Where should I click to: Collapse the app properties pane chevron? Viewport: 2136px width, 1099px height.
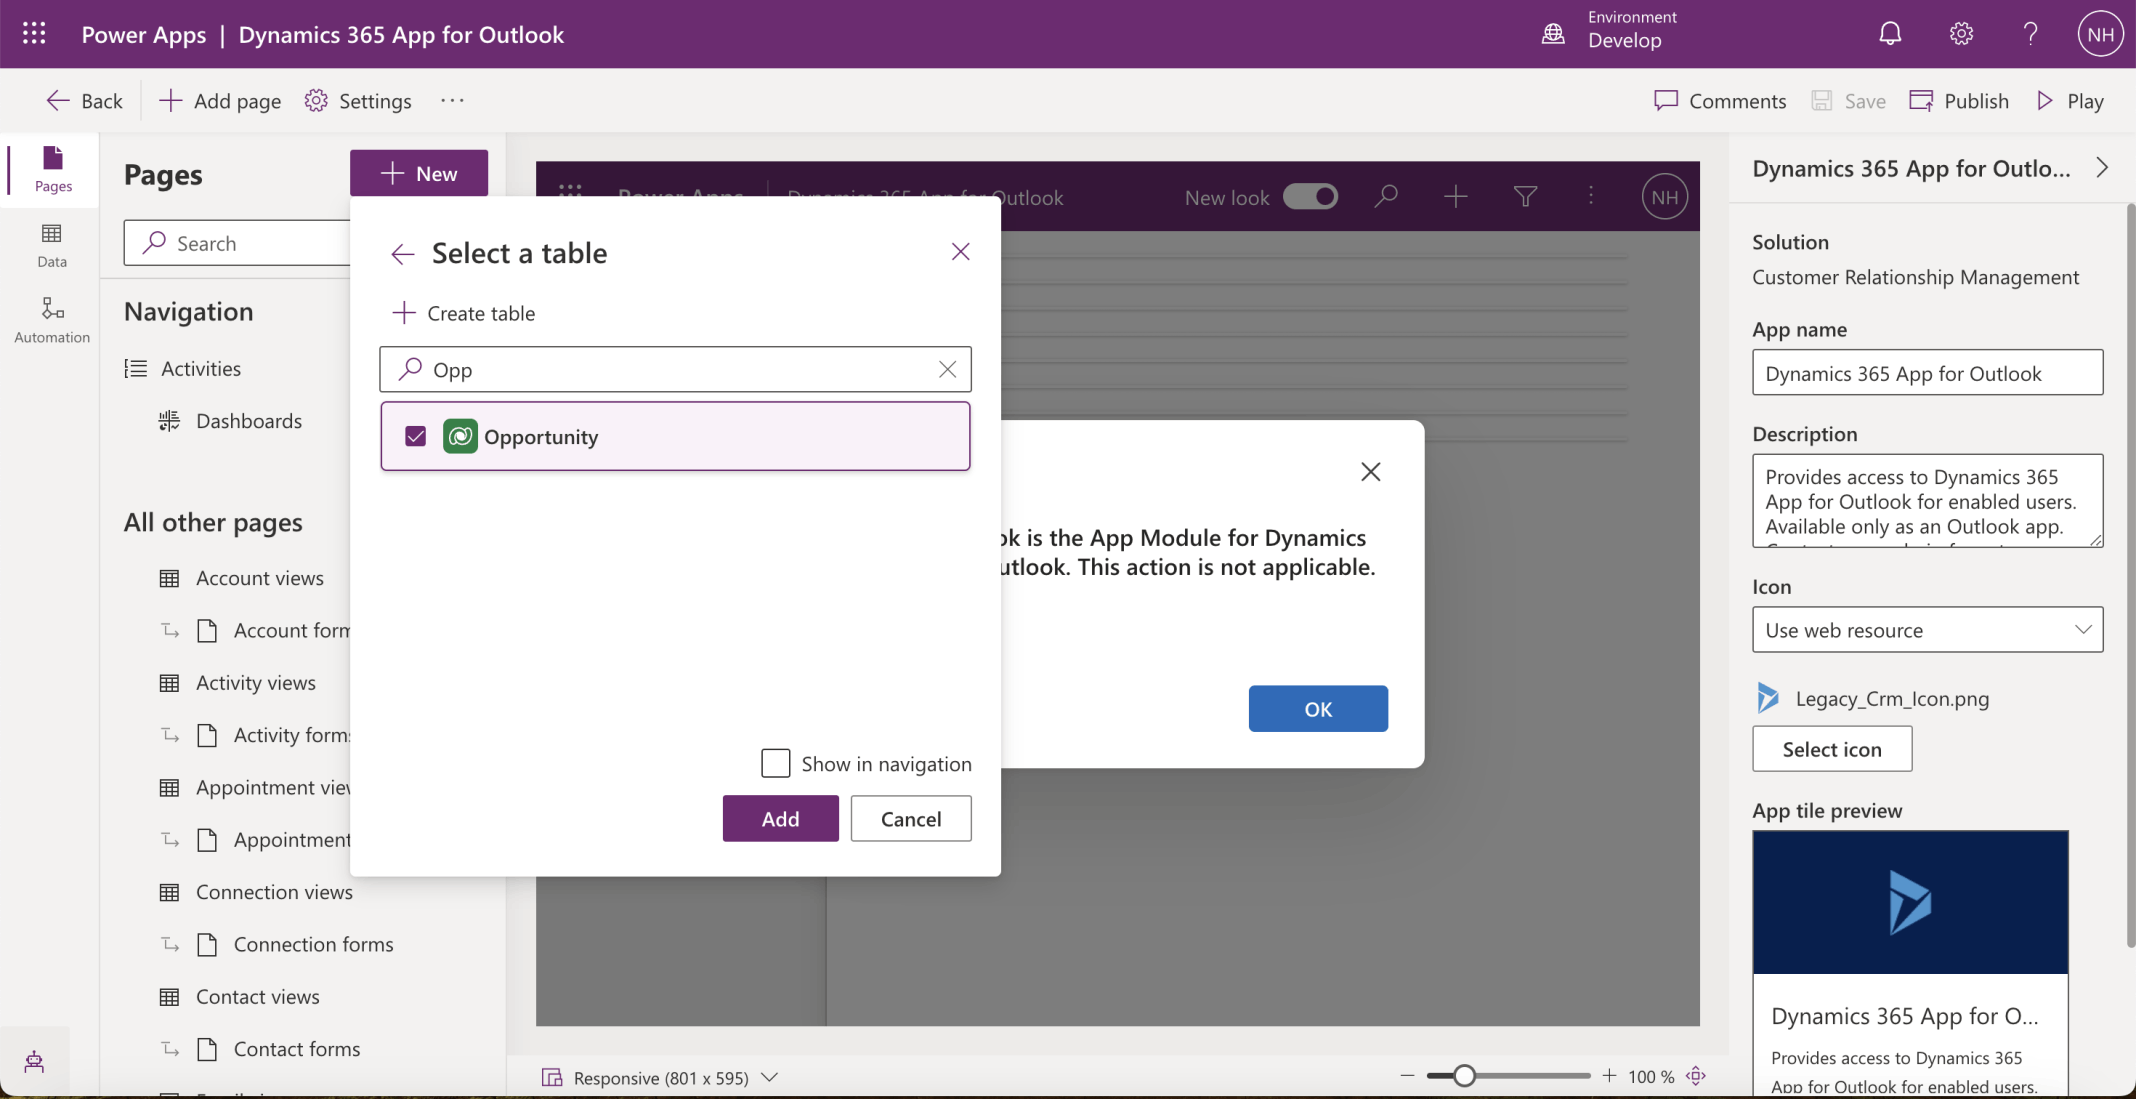click(2102, 168)
